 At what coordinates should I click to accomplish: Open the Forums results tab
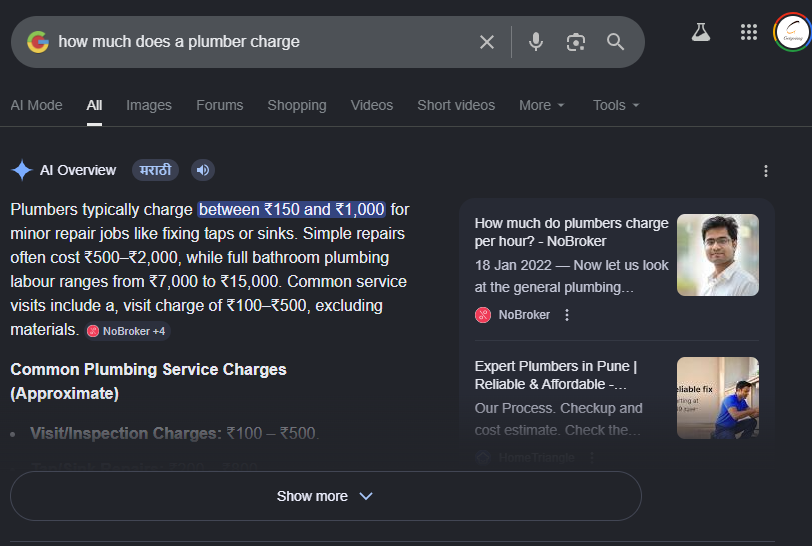pyautogui.click(x=220, y=105)
